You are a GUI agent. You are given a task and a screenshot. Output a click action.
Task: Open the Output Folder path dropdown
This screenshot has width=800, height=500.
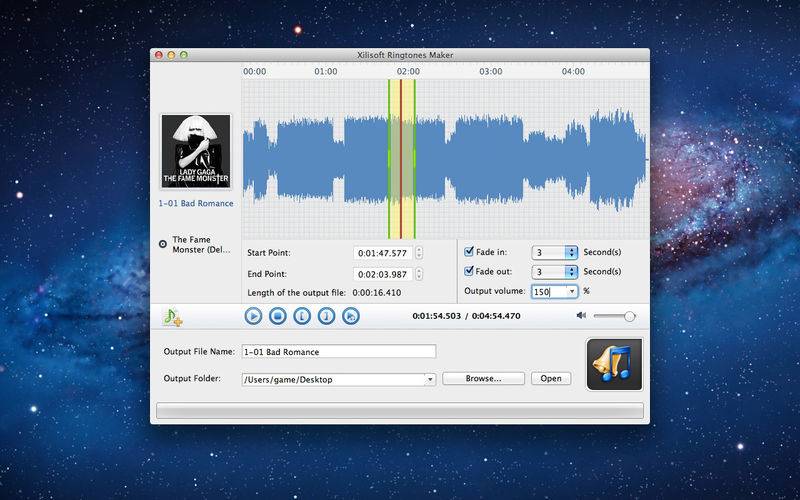430,380
